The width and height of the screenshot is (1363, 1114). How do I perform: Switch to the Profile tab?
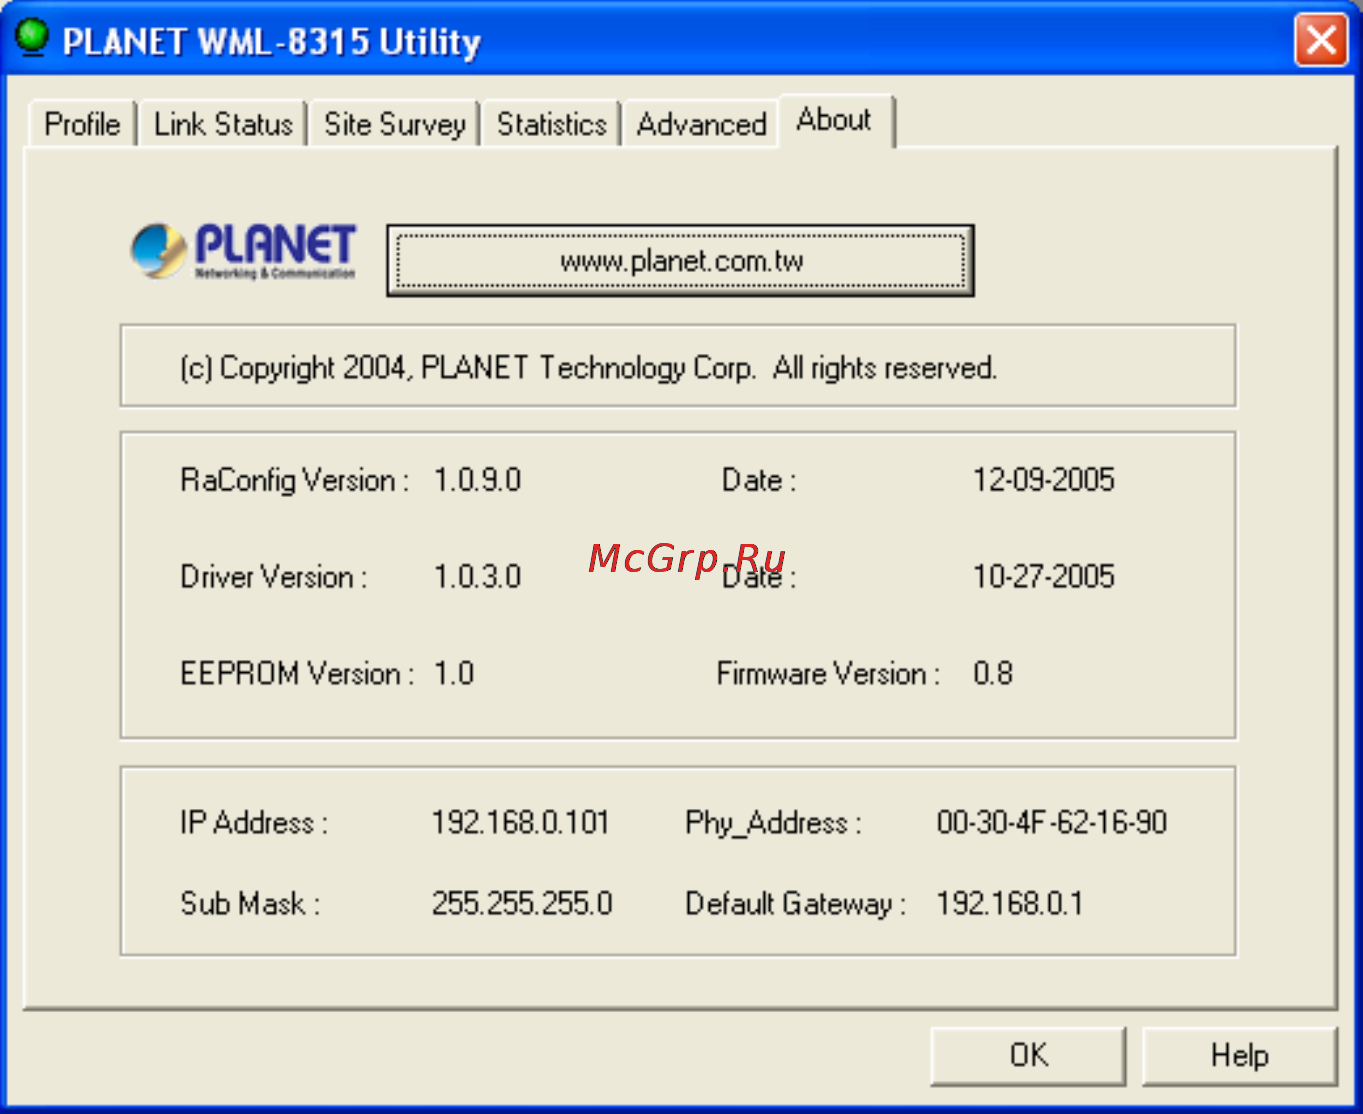[82, 124]
